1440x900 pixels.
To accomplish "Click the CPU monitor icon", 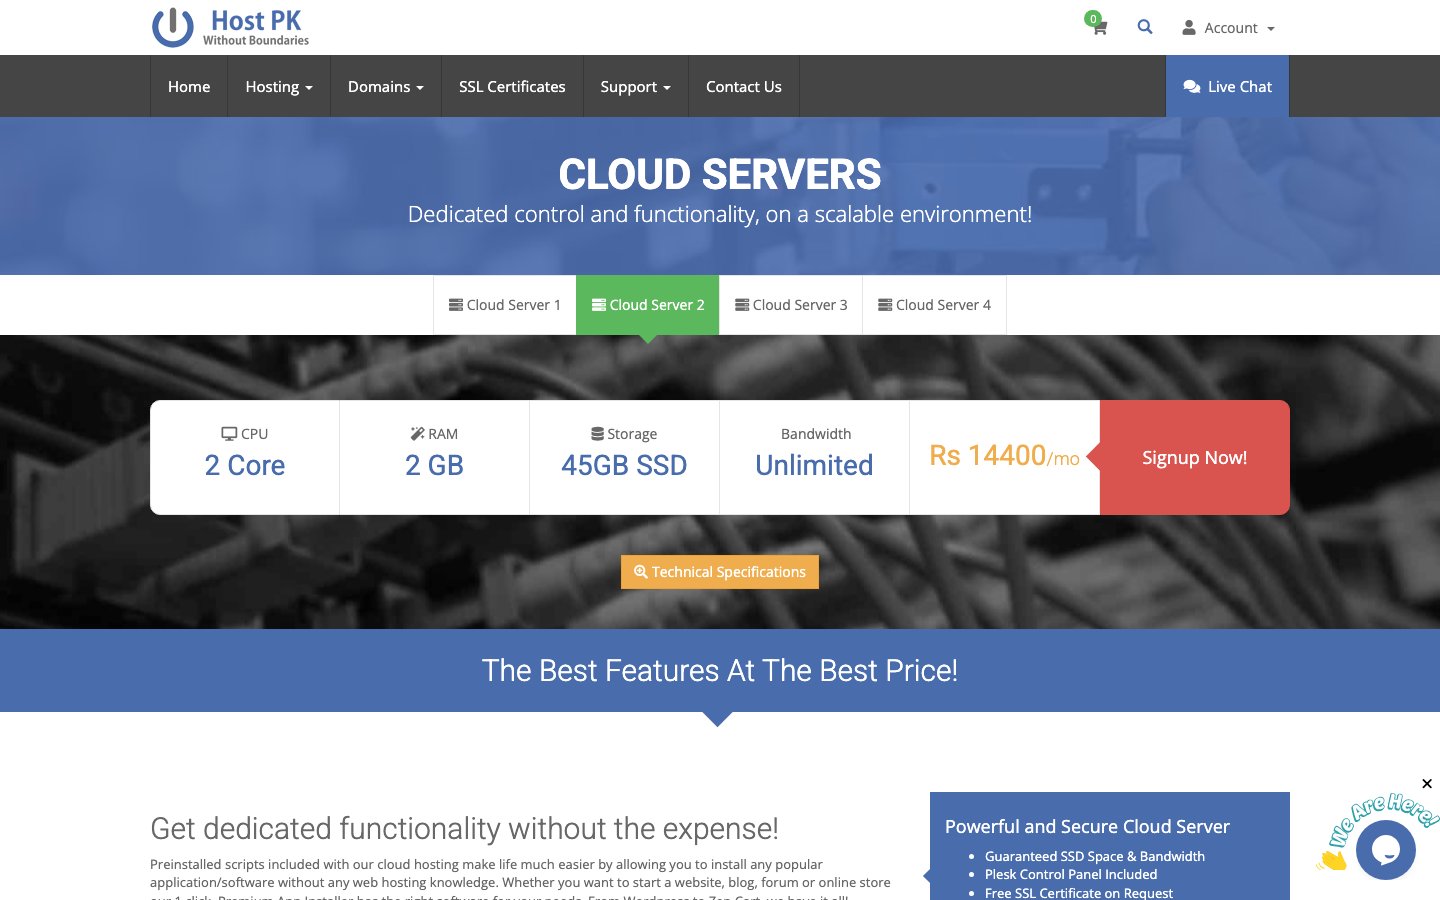I will 229,434.
